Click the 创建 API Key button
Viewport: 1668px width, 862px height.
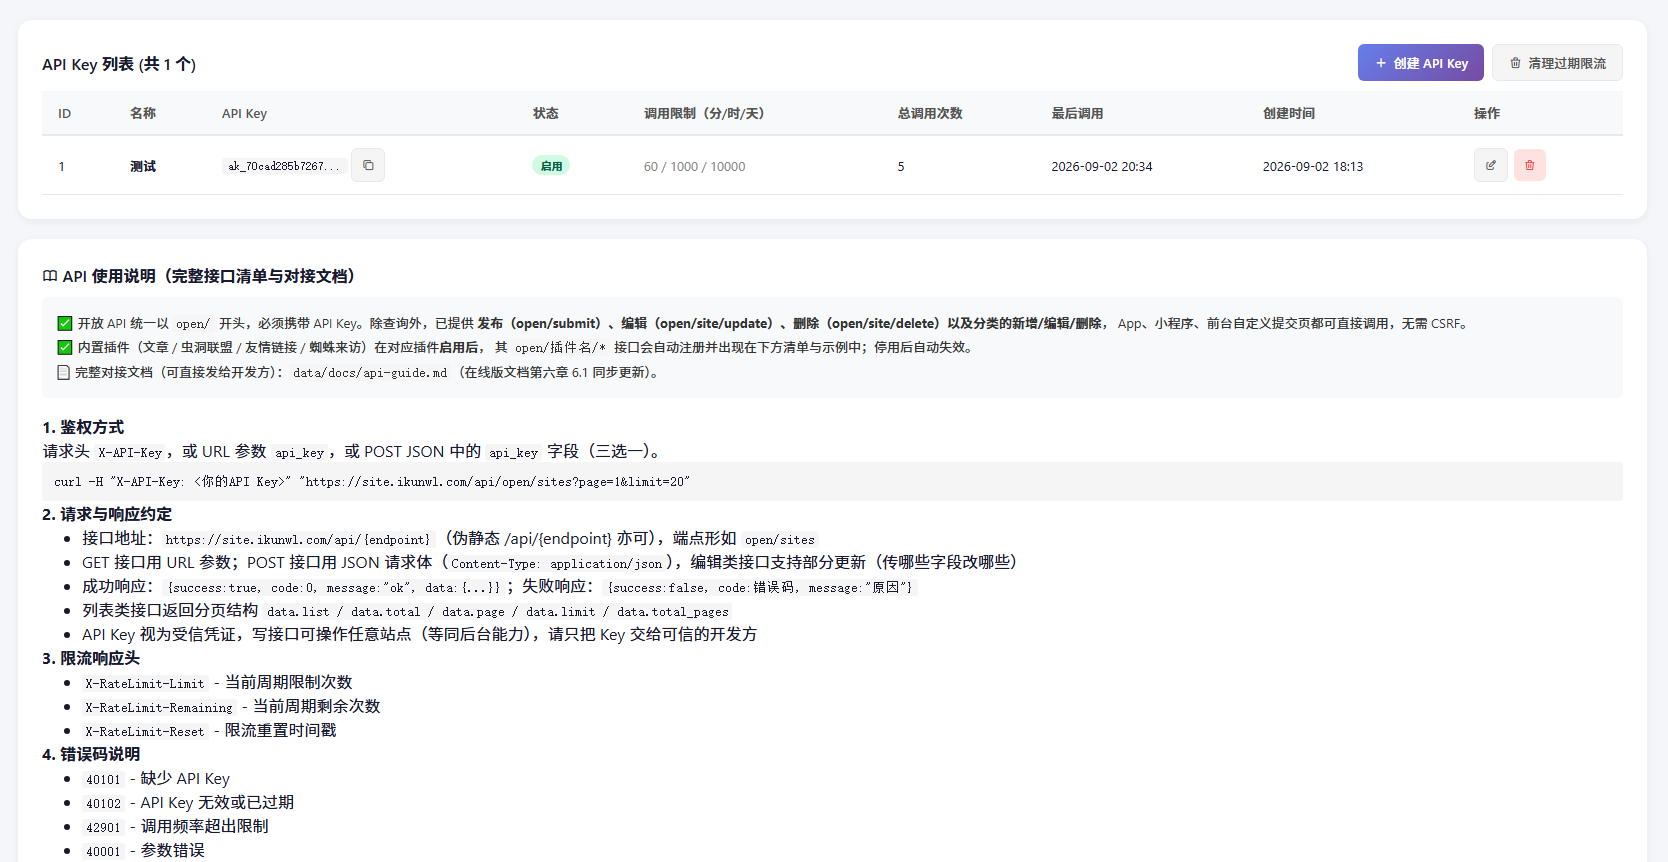(1420, 63)
